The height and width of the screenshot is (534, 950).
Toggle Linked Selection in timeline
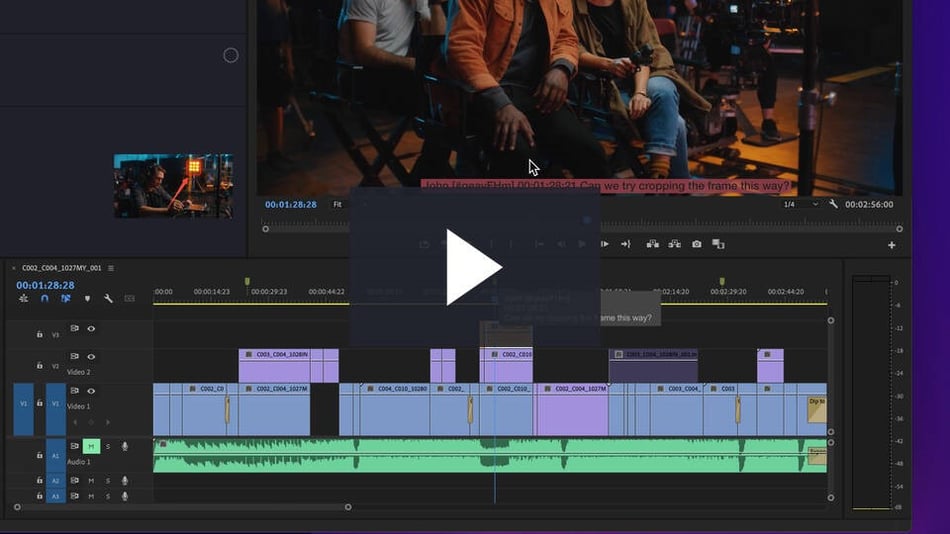pos(66,299)
